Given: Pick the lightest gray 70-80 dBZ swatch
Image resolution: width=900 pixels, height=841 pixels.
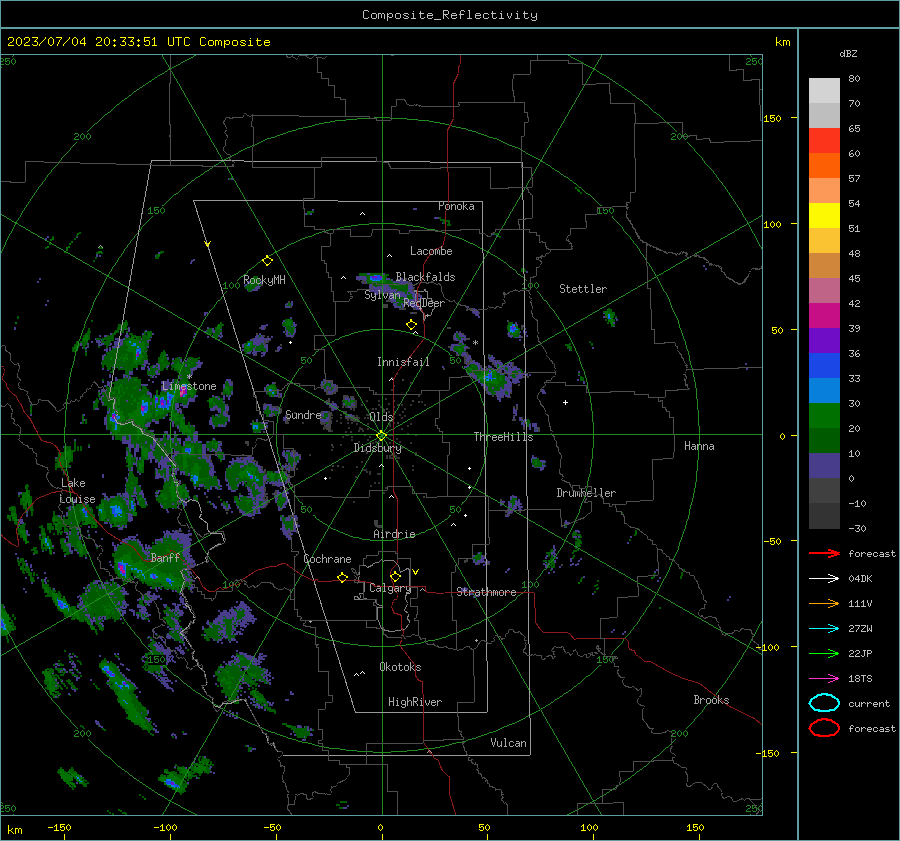Looking at the screenshot, I should point(824,90).
